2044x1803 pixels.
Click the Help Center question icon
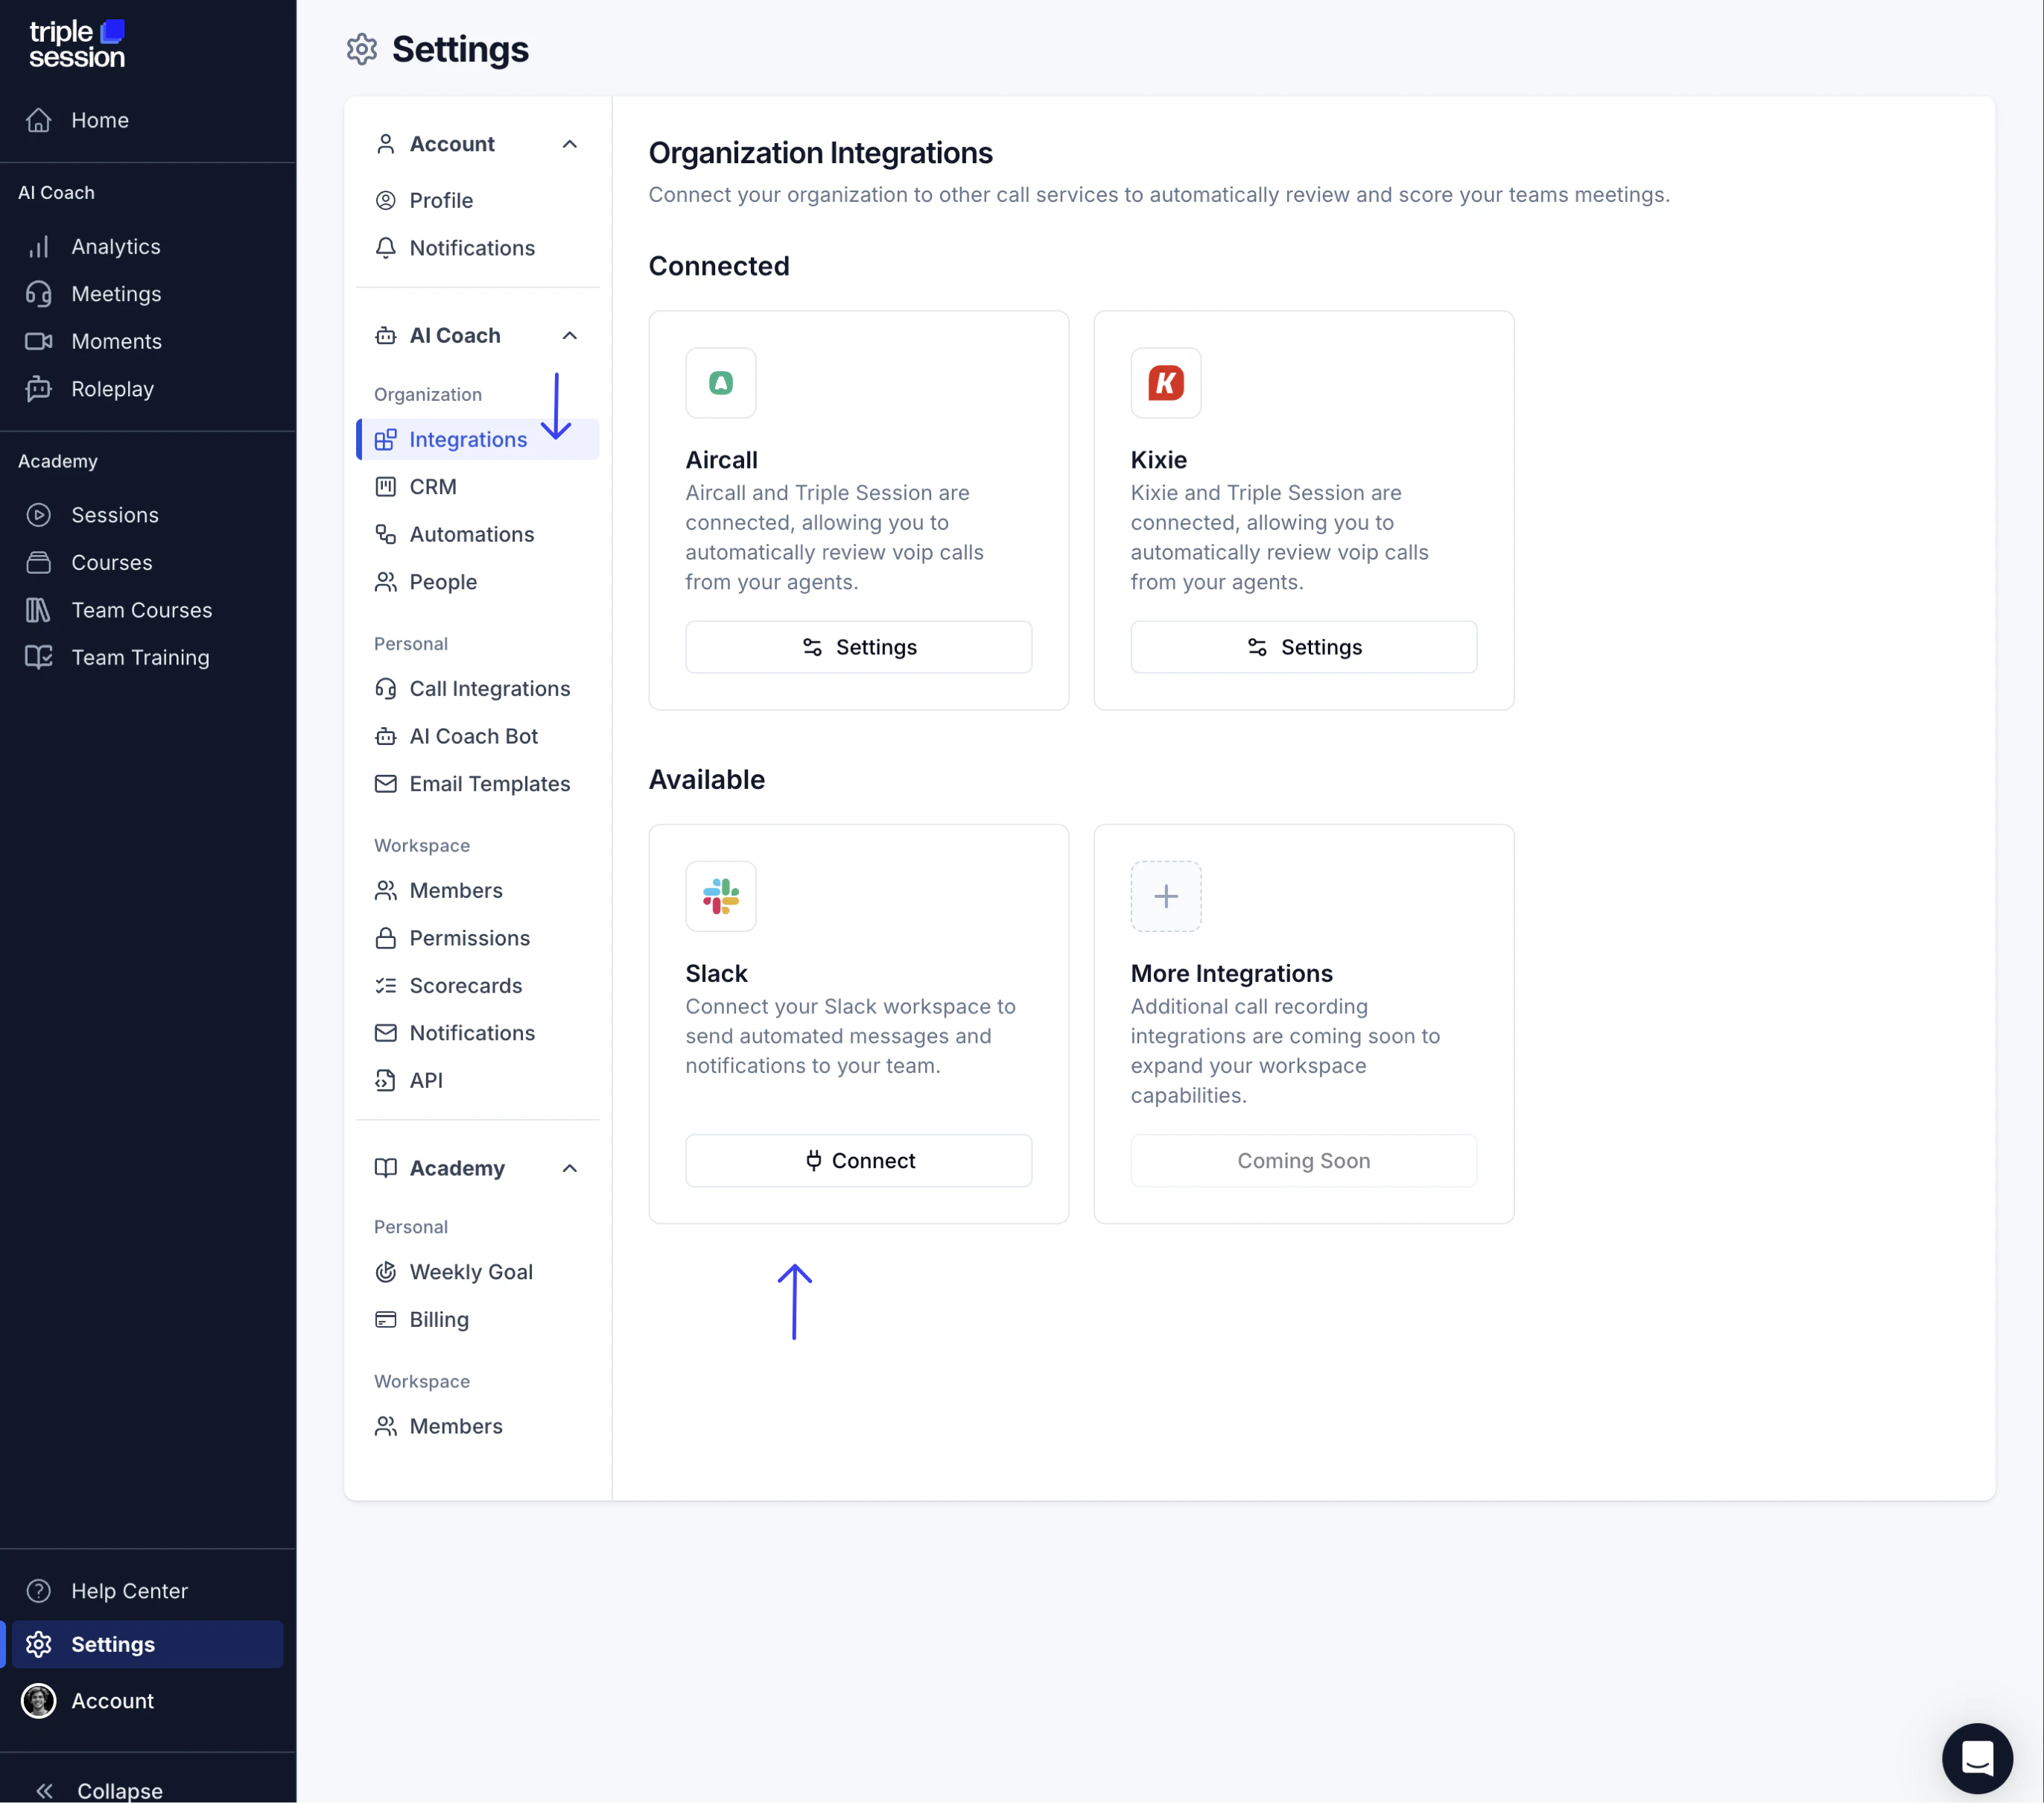[39, 1591]
